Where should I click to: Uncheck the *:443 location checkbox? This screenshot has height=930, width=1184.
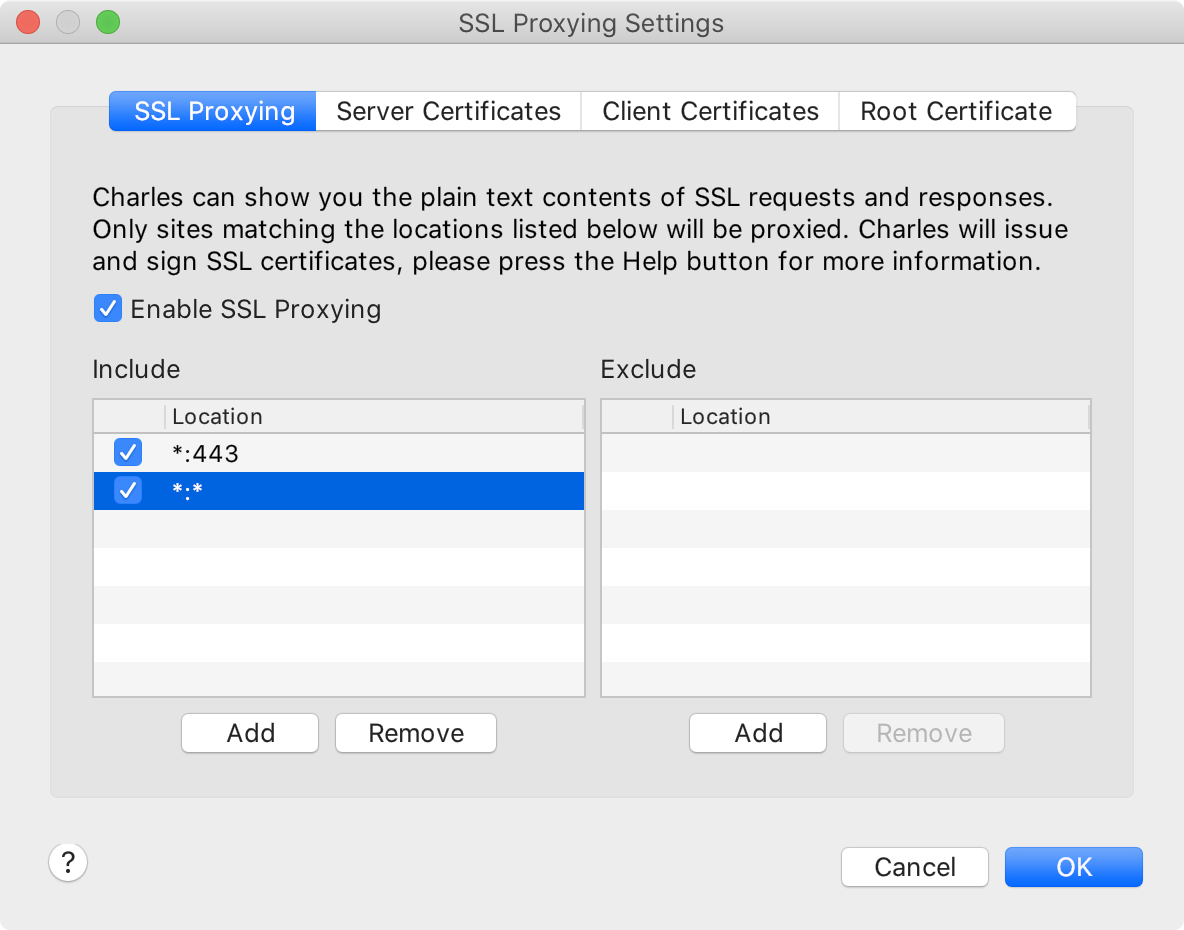128,453
